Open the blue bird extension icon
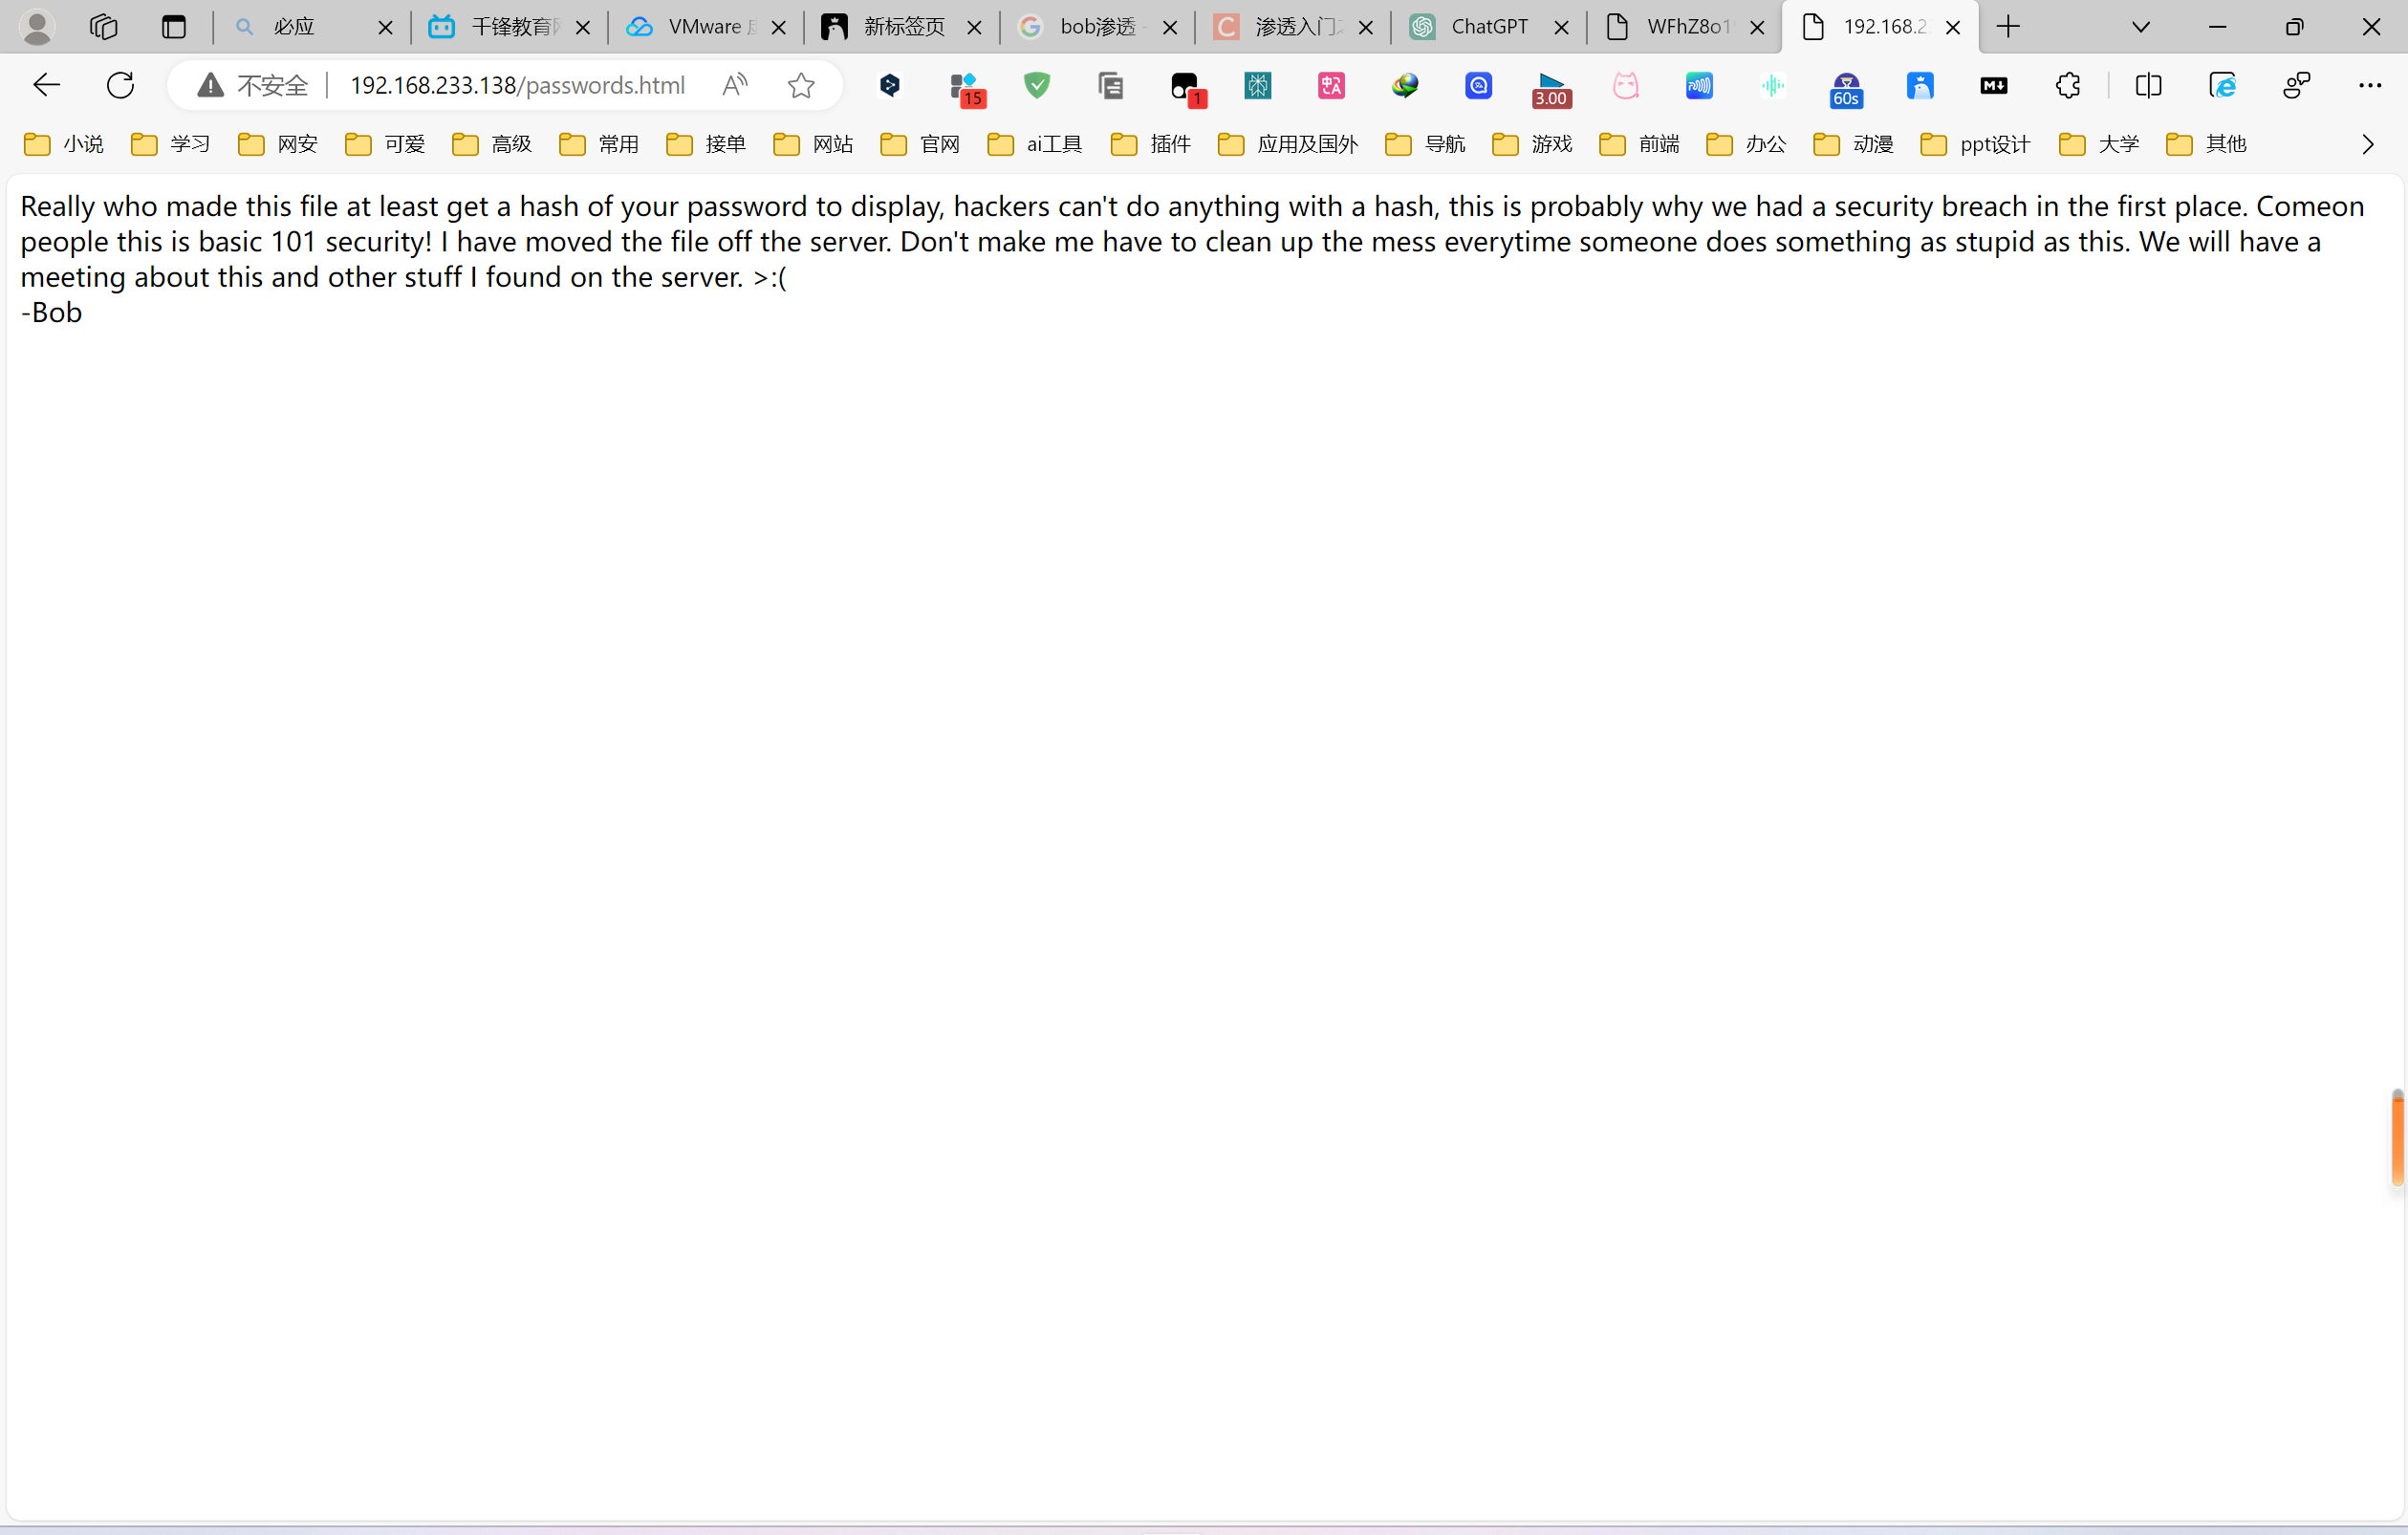The height and width of the screenshot is (1535, 2408). pos(1920,86)
